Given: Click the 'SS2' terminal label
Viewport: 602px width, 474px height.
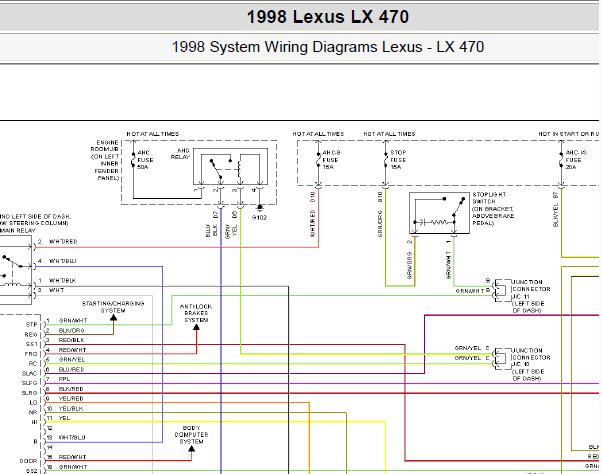Looking at the screenshot, I should pyautogui.click(x=31, y=471).
